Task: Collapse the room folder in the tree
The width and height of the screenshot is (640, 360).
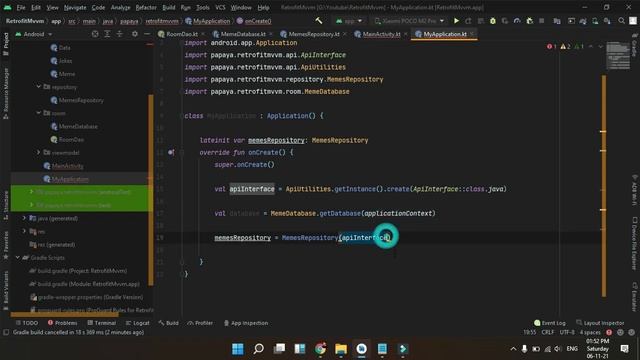Action: click(39, 113)
